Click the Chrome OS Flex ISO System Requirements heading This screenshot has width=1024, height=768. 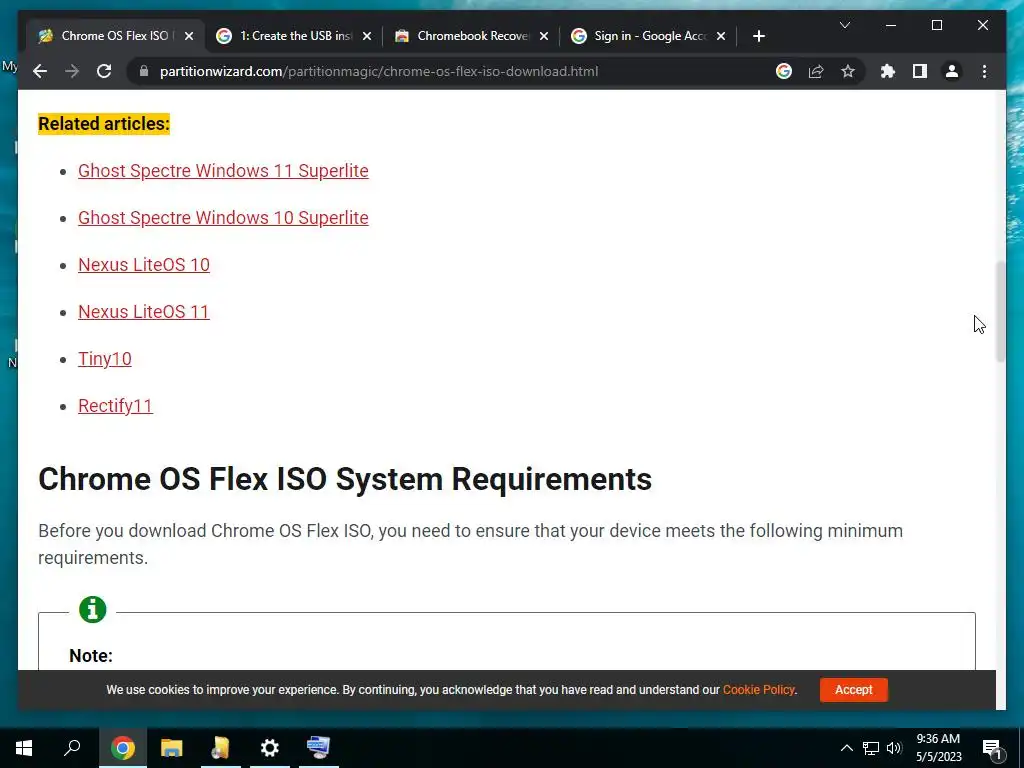[x=345, y=479]
